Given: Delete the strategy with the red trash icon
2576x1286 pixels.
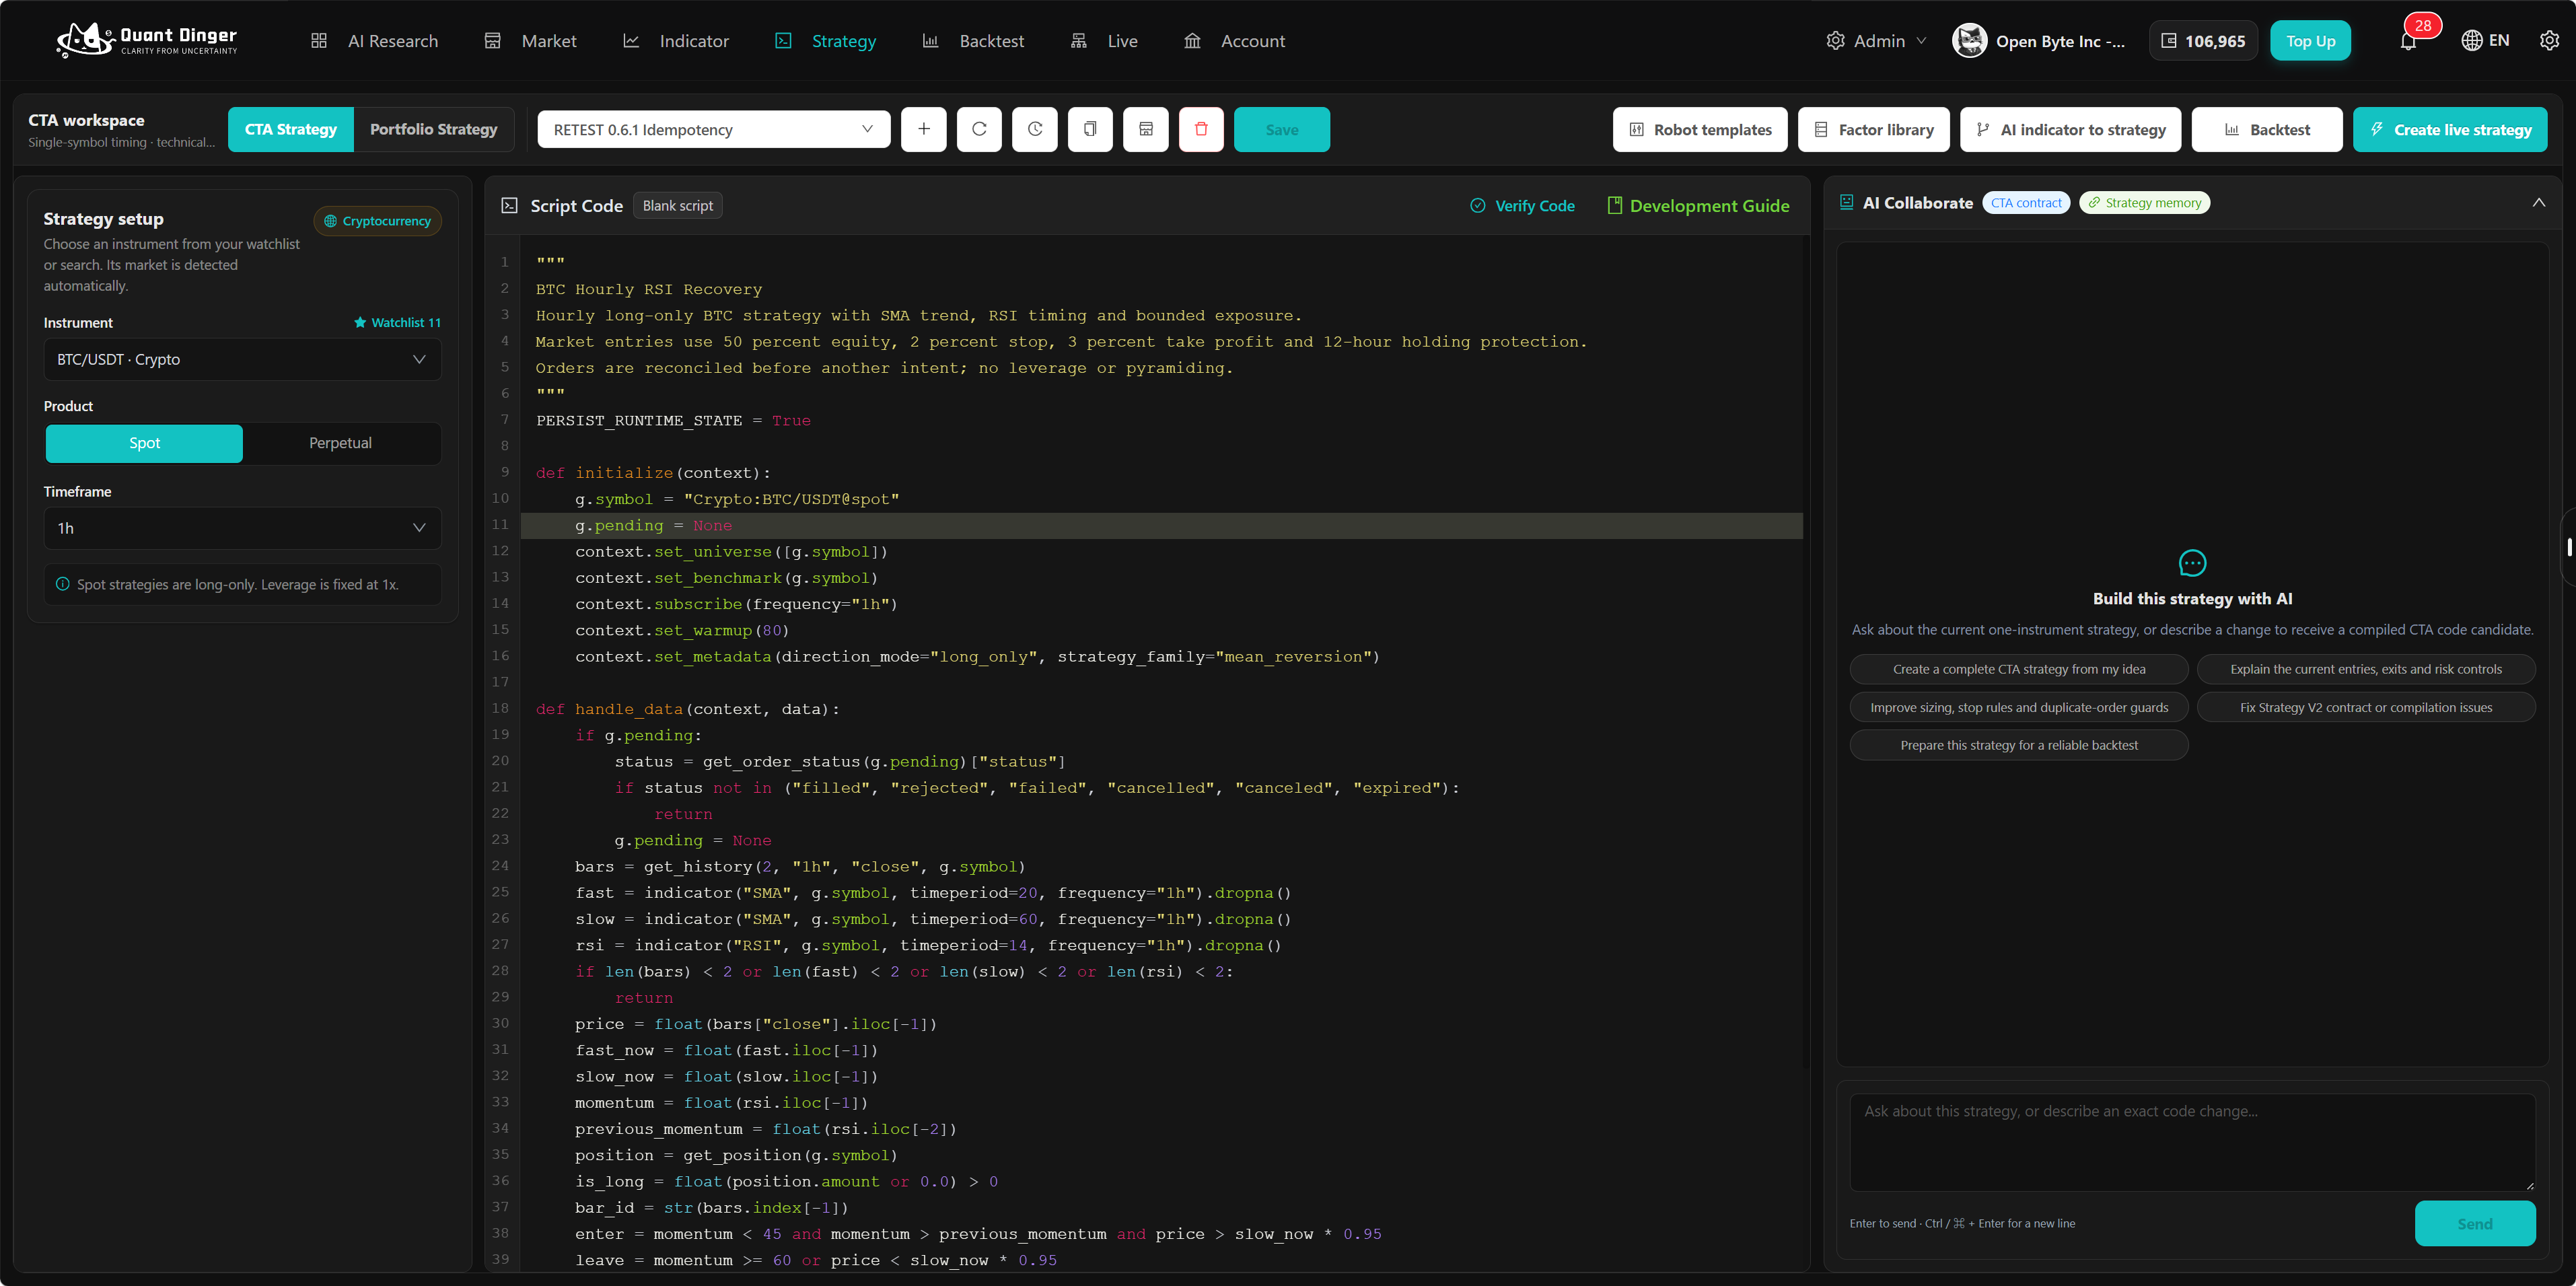Looking at the screenshot, I should tap(1201, 129).
